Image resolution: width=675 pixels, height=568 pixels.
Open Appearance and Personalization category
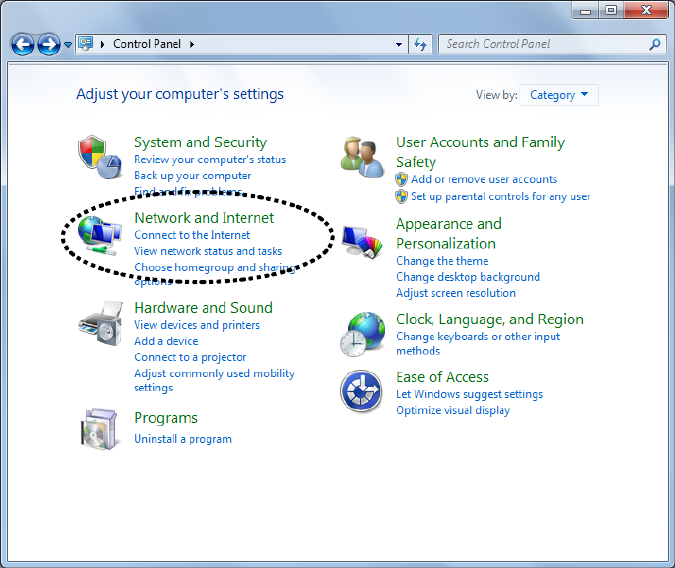[449, 234]
